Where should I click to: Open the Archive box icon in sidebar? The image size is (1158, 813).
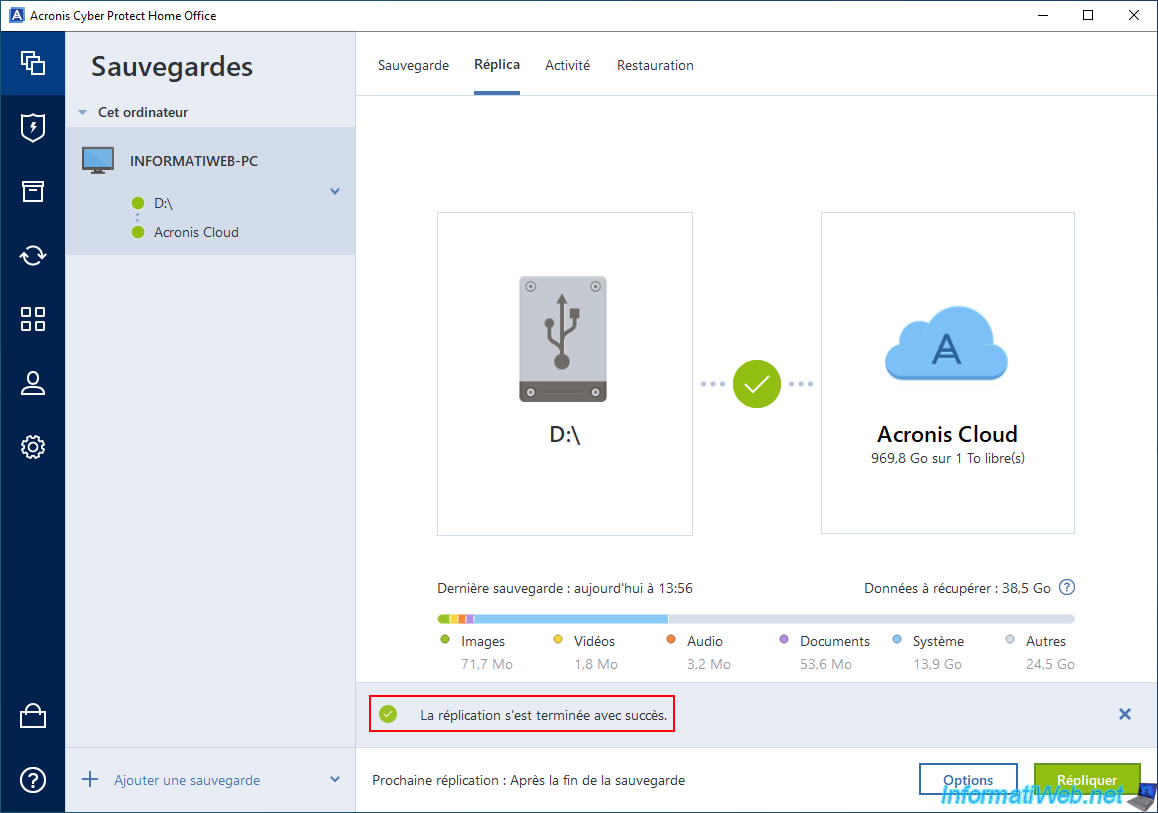32,191
